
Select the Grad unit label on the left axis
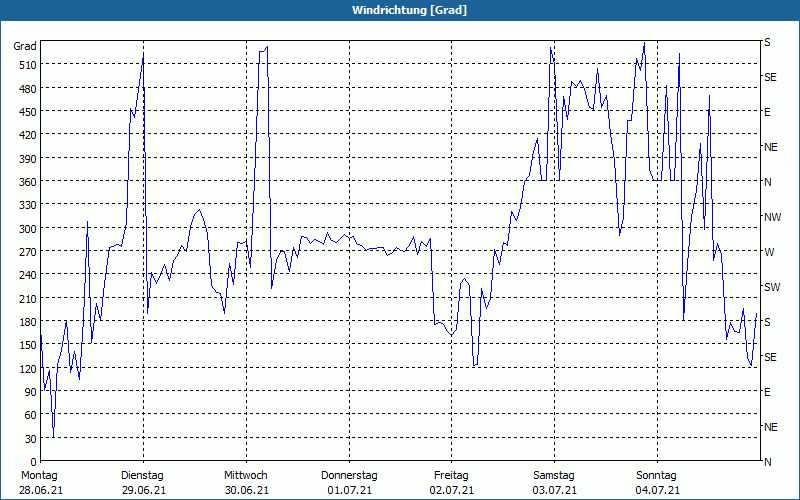coord(25,46)
